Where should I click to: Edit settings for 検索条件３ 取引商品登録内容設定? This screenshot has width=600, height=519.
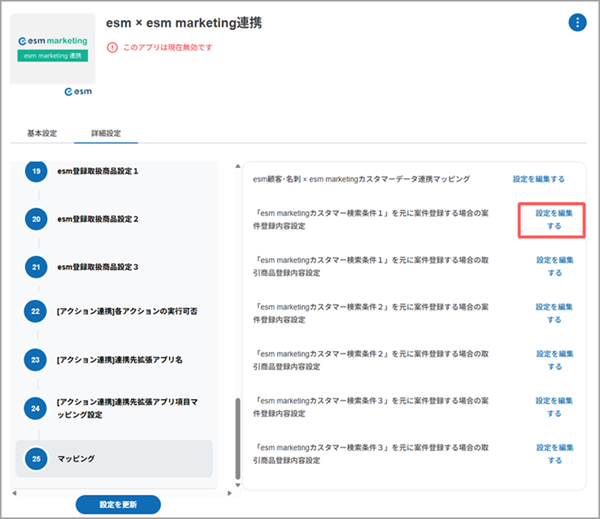[x=553, y=453]
